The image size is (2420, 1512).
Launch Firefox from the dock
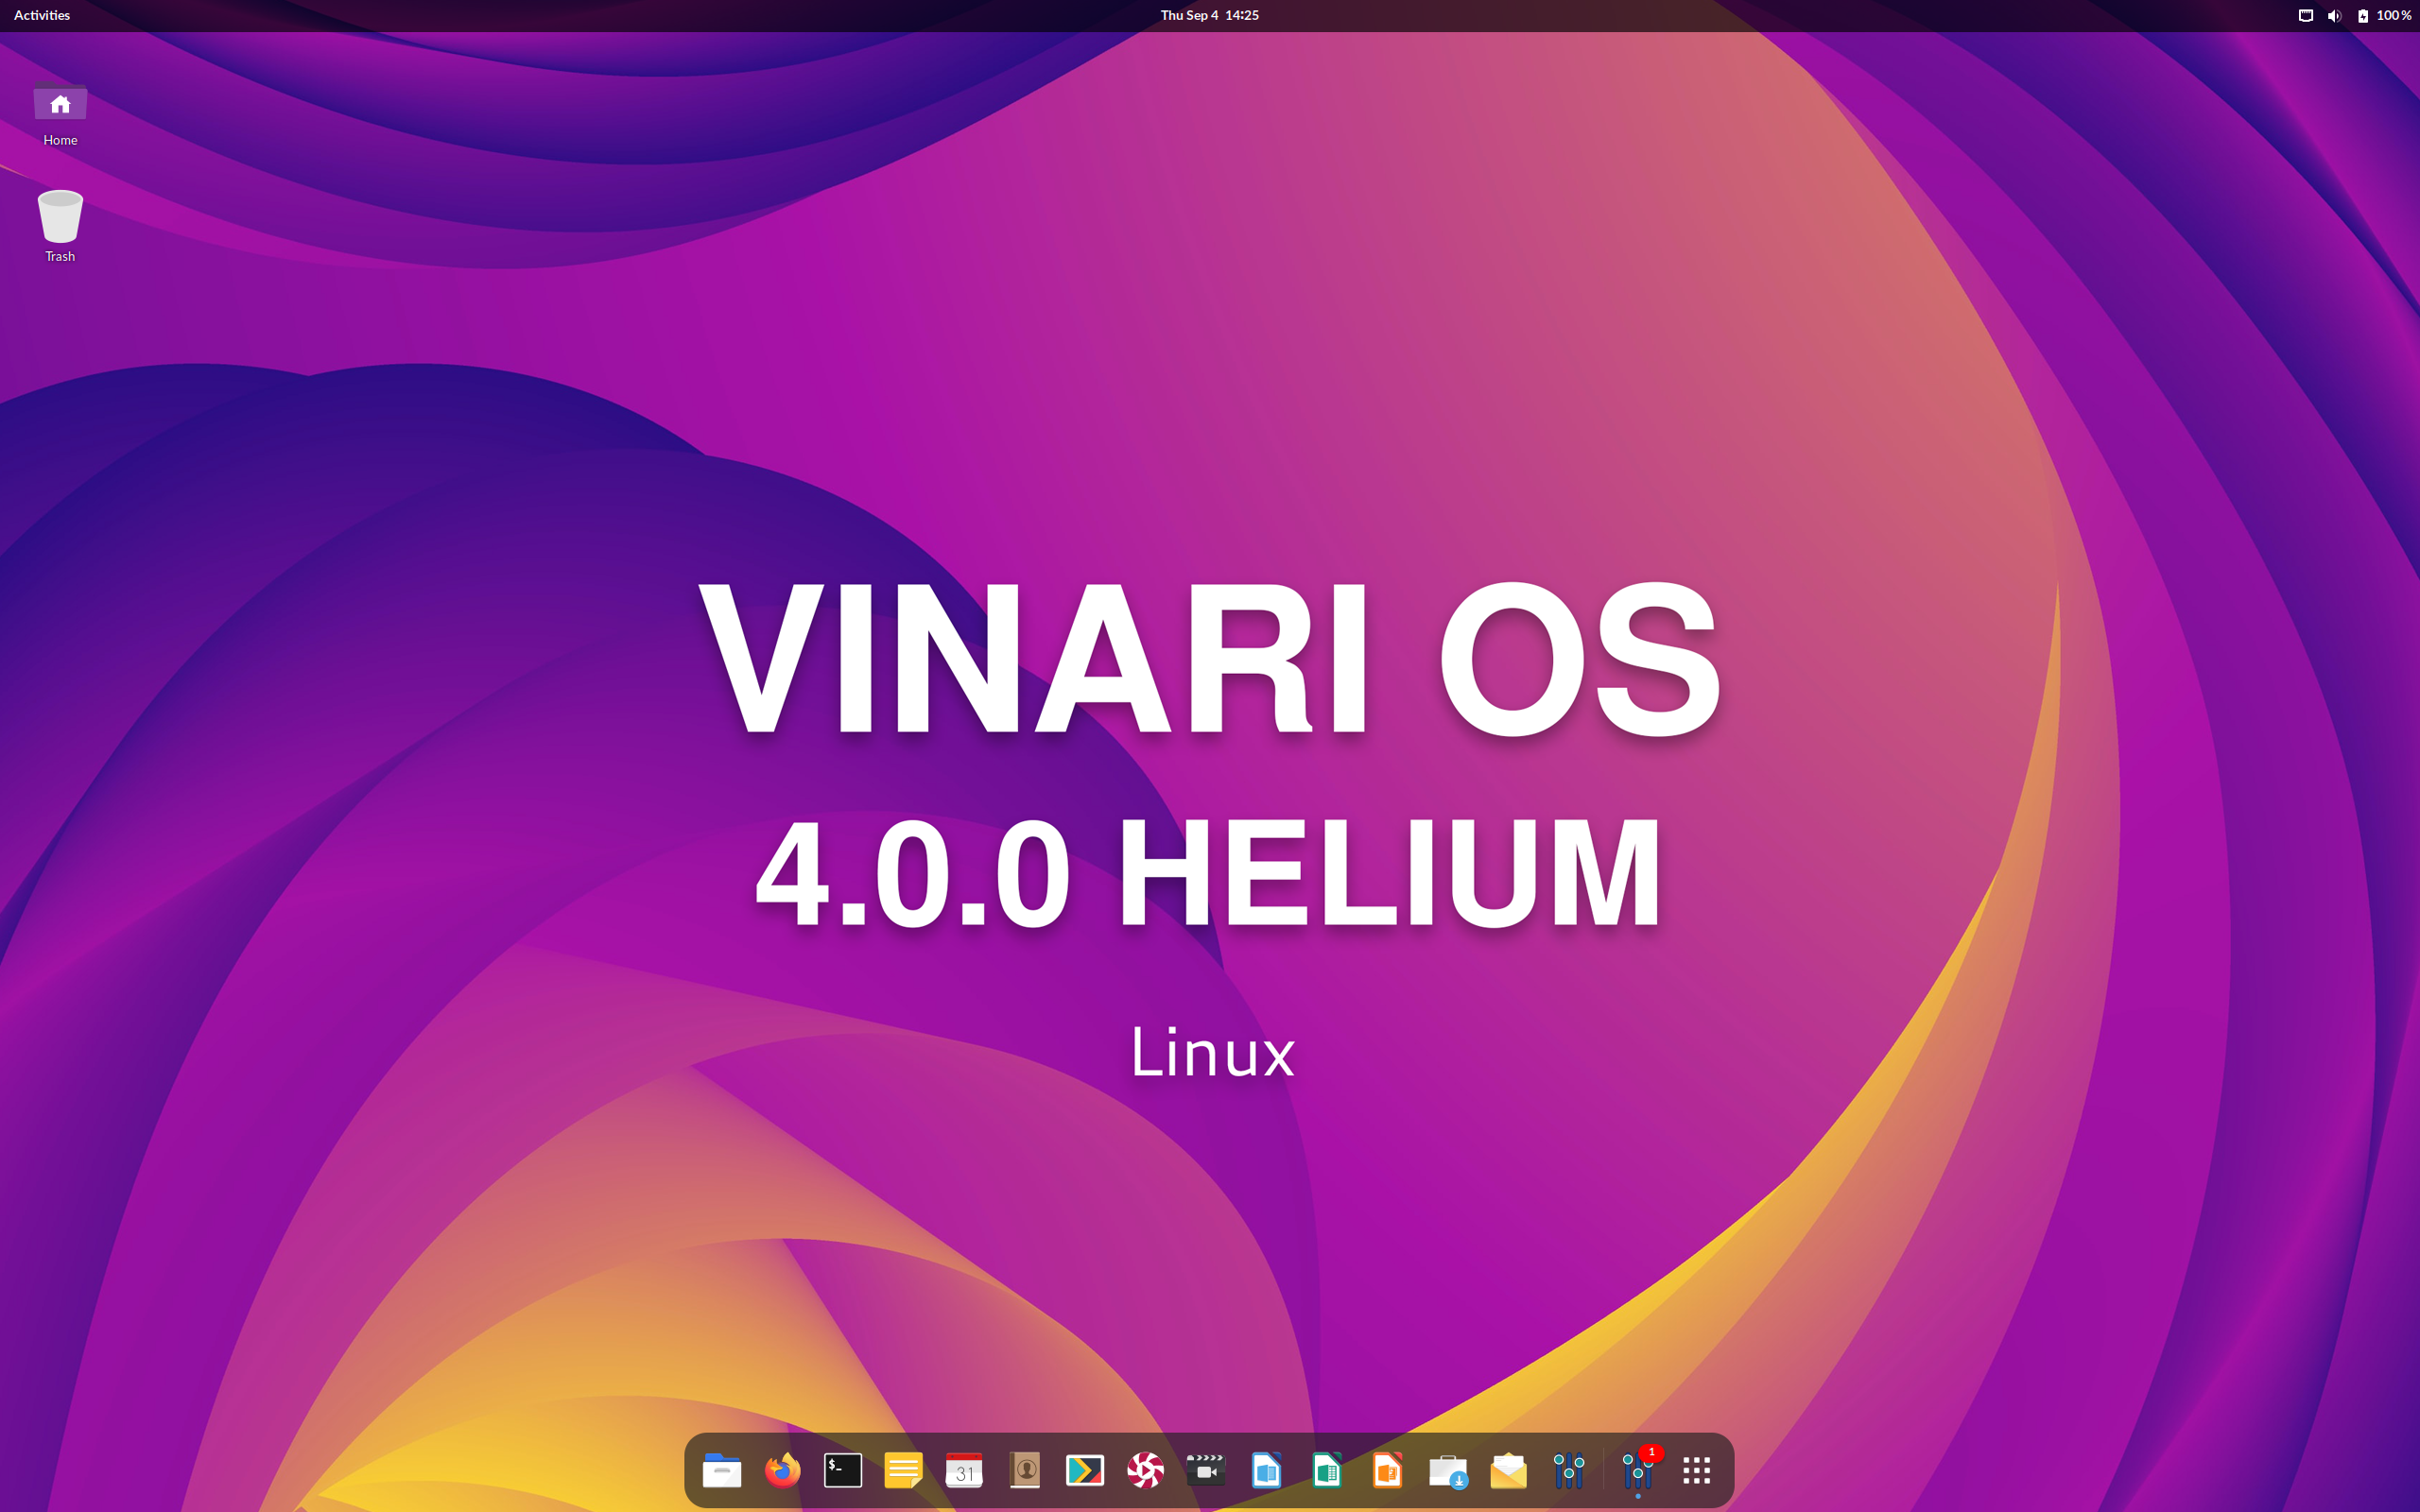pos(782,1470)
